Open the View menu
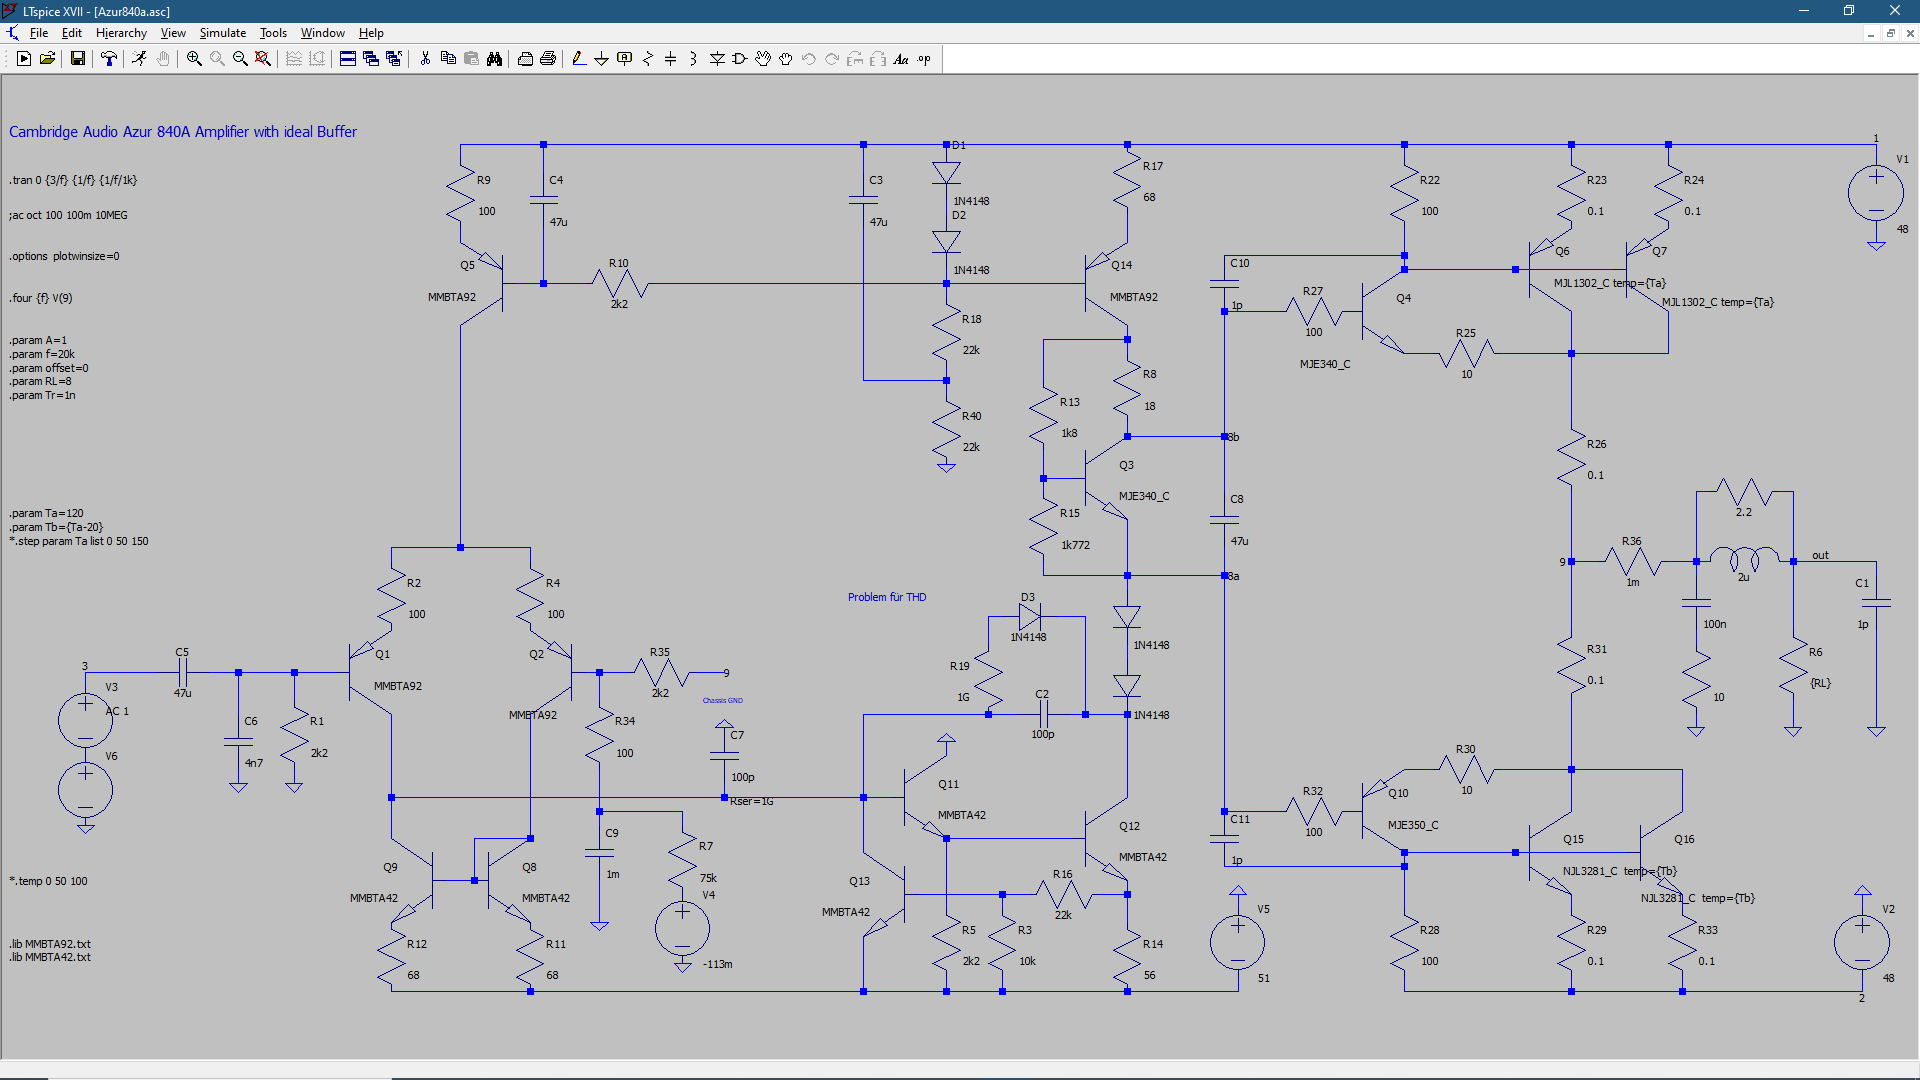 point(173,33)
